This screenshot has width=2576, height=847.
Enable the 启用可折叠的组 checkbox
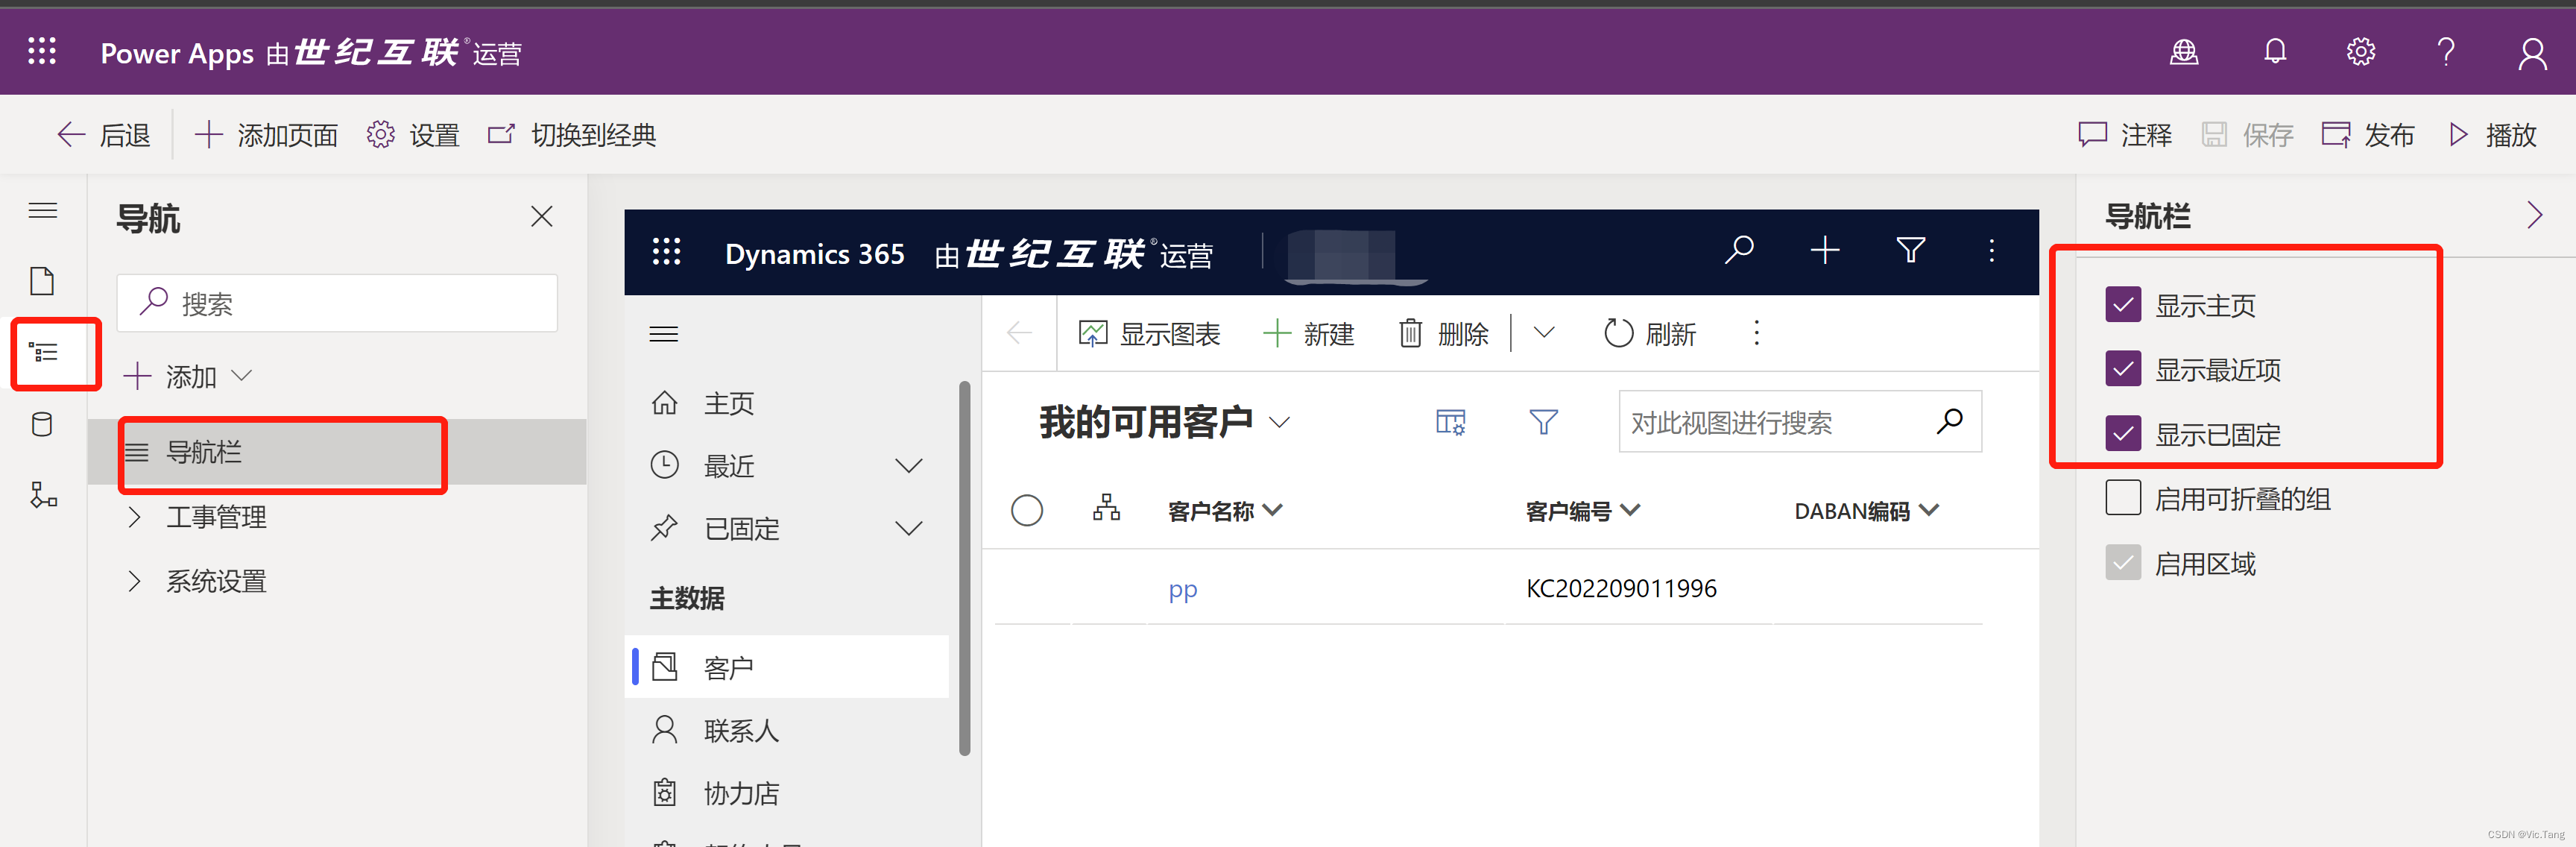click(x=2123, y=498)
